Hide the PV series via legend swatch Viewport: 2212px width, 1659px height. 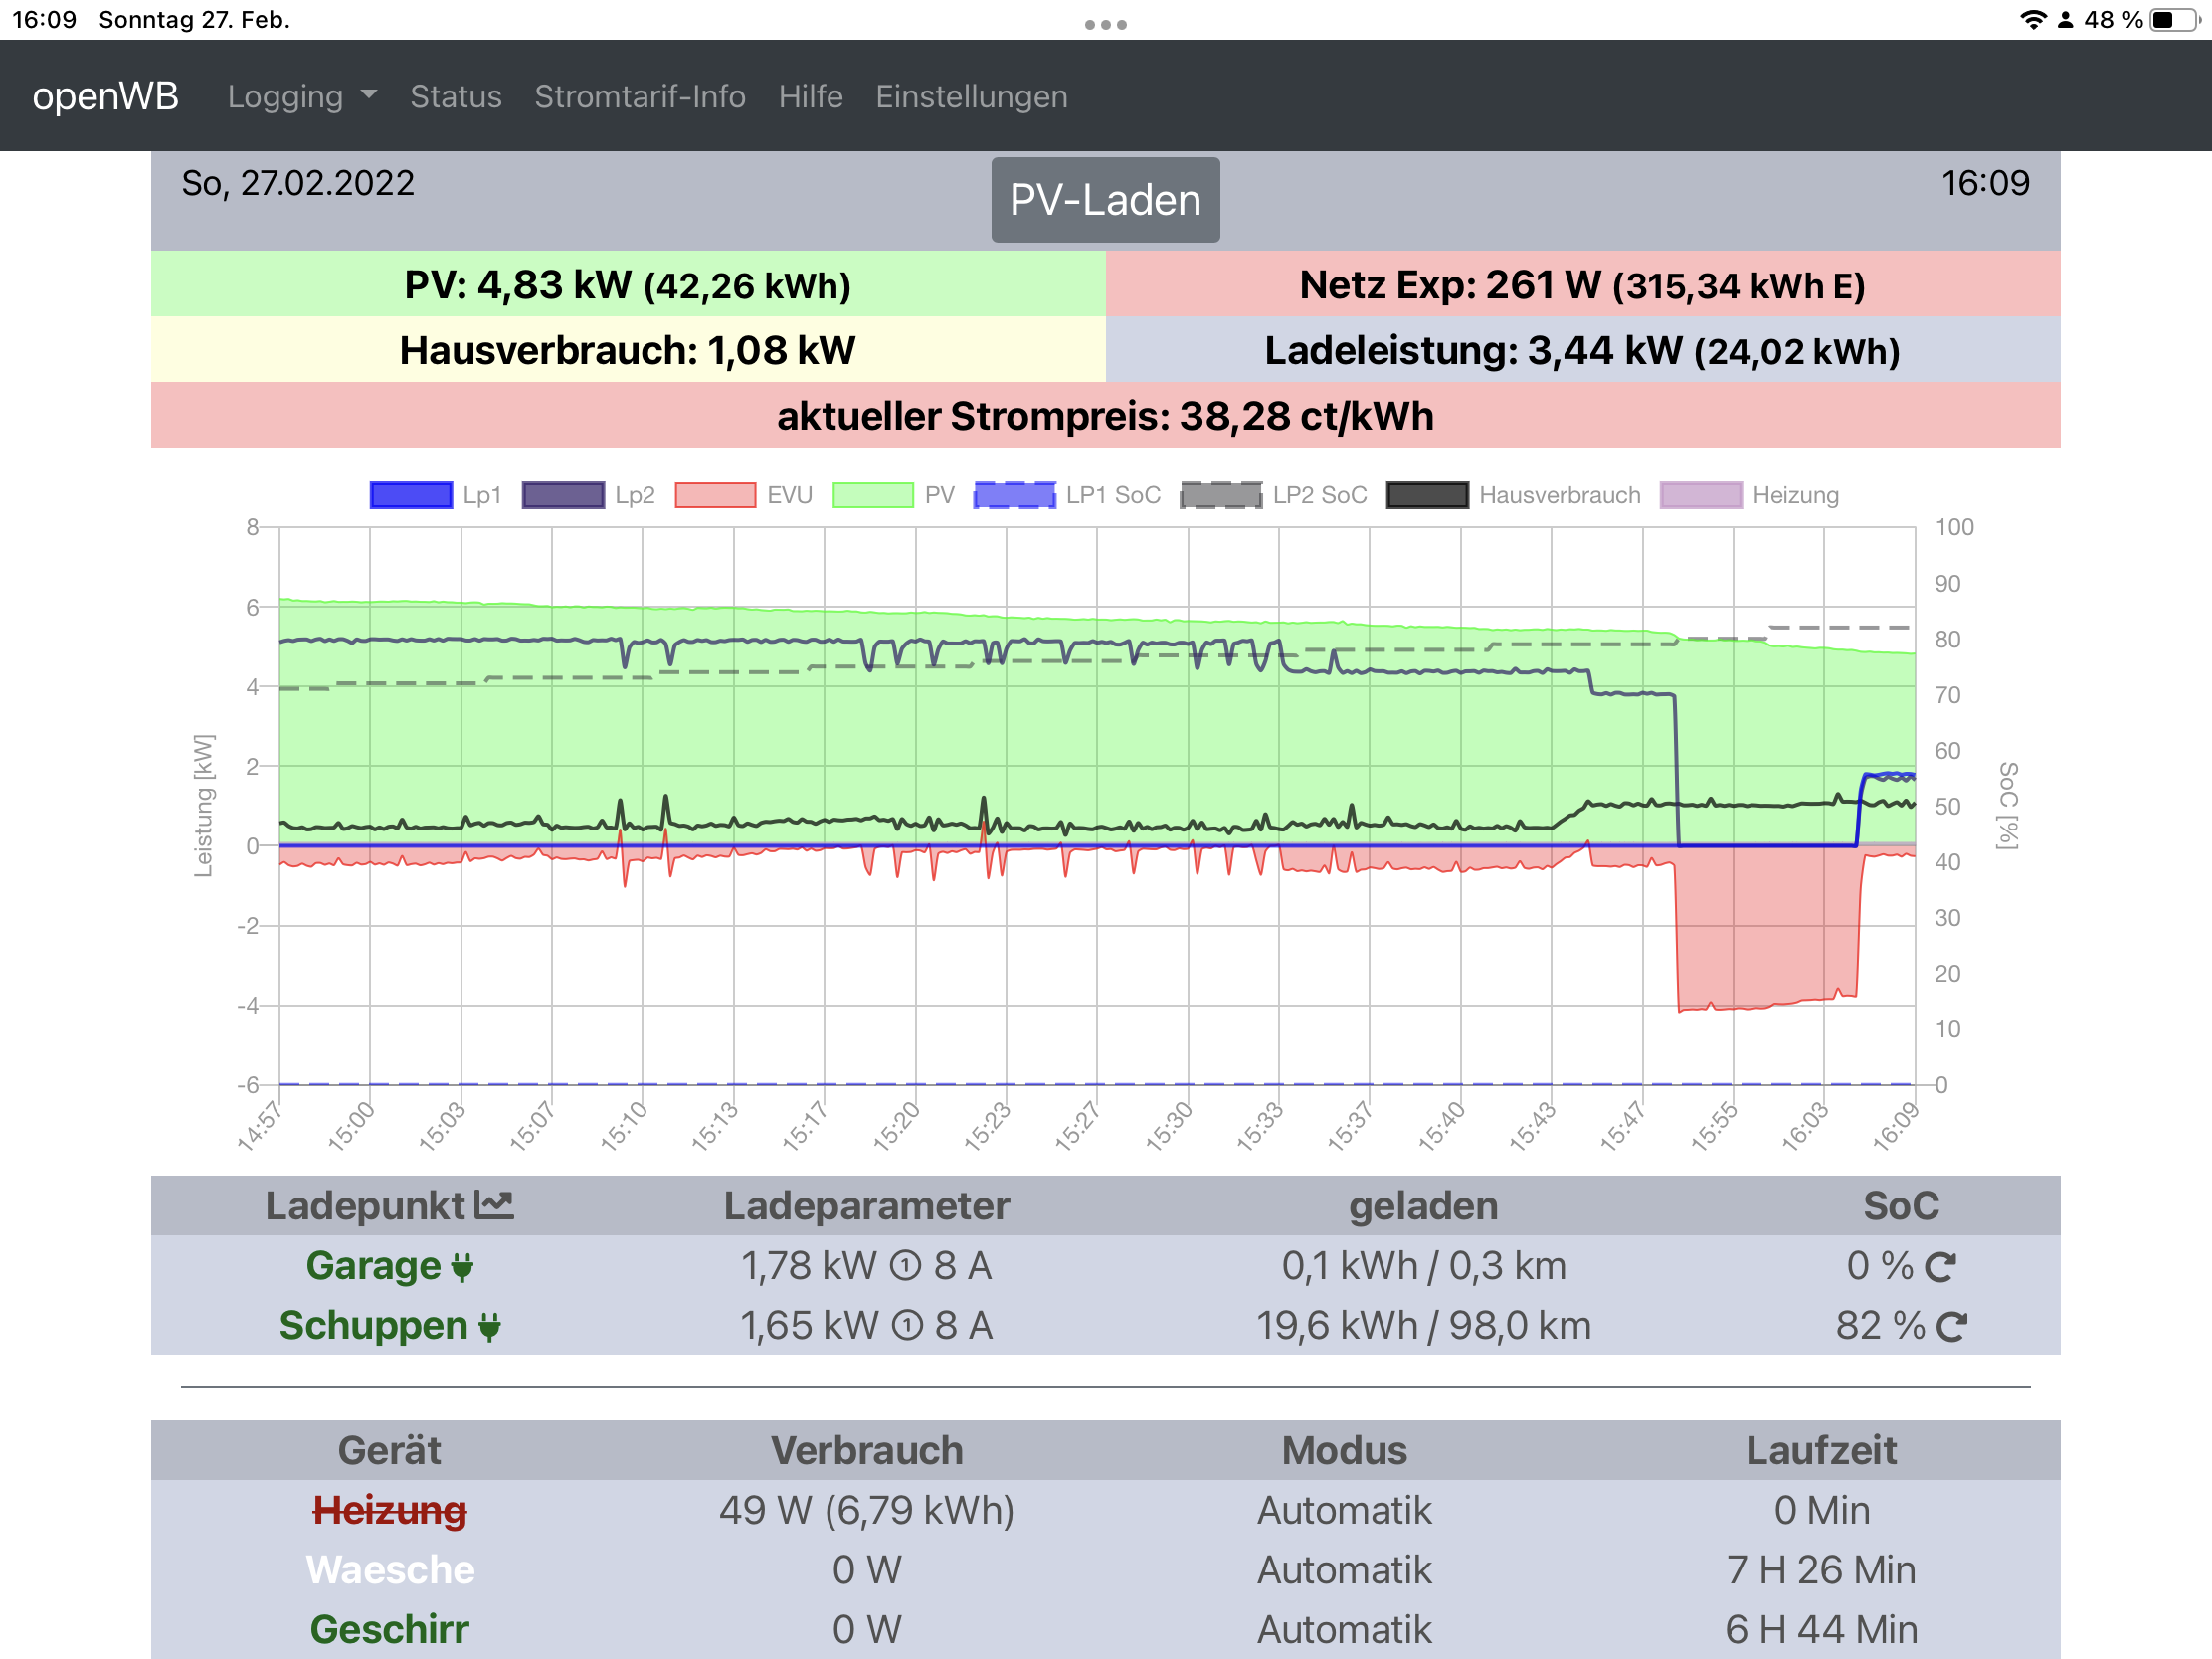coord(873,495)
